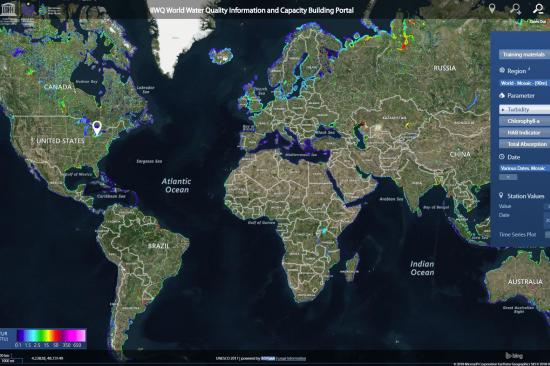Select the Chlorophyll-a parameter option

[524, 121]
